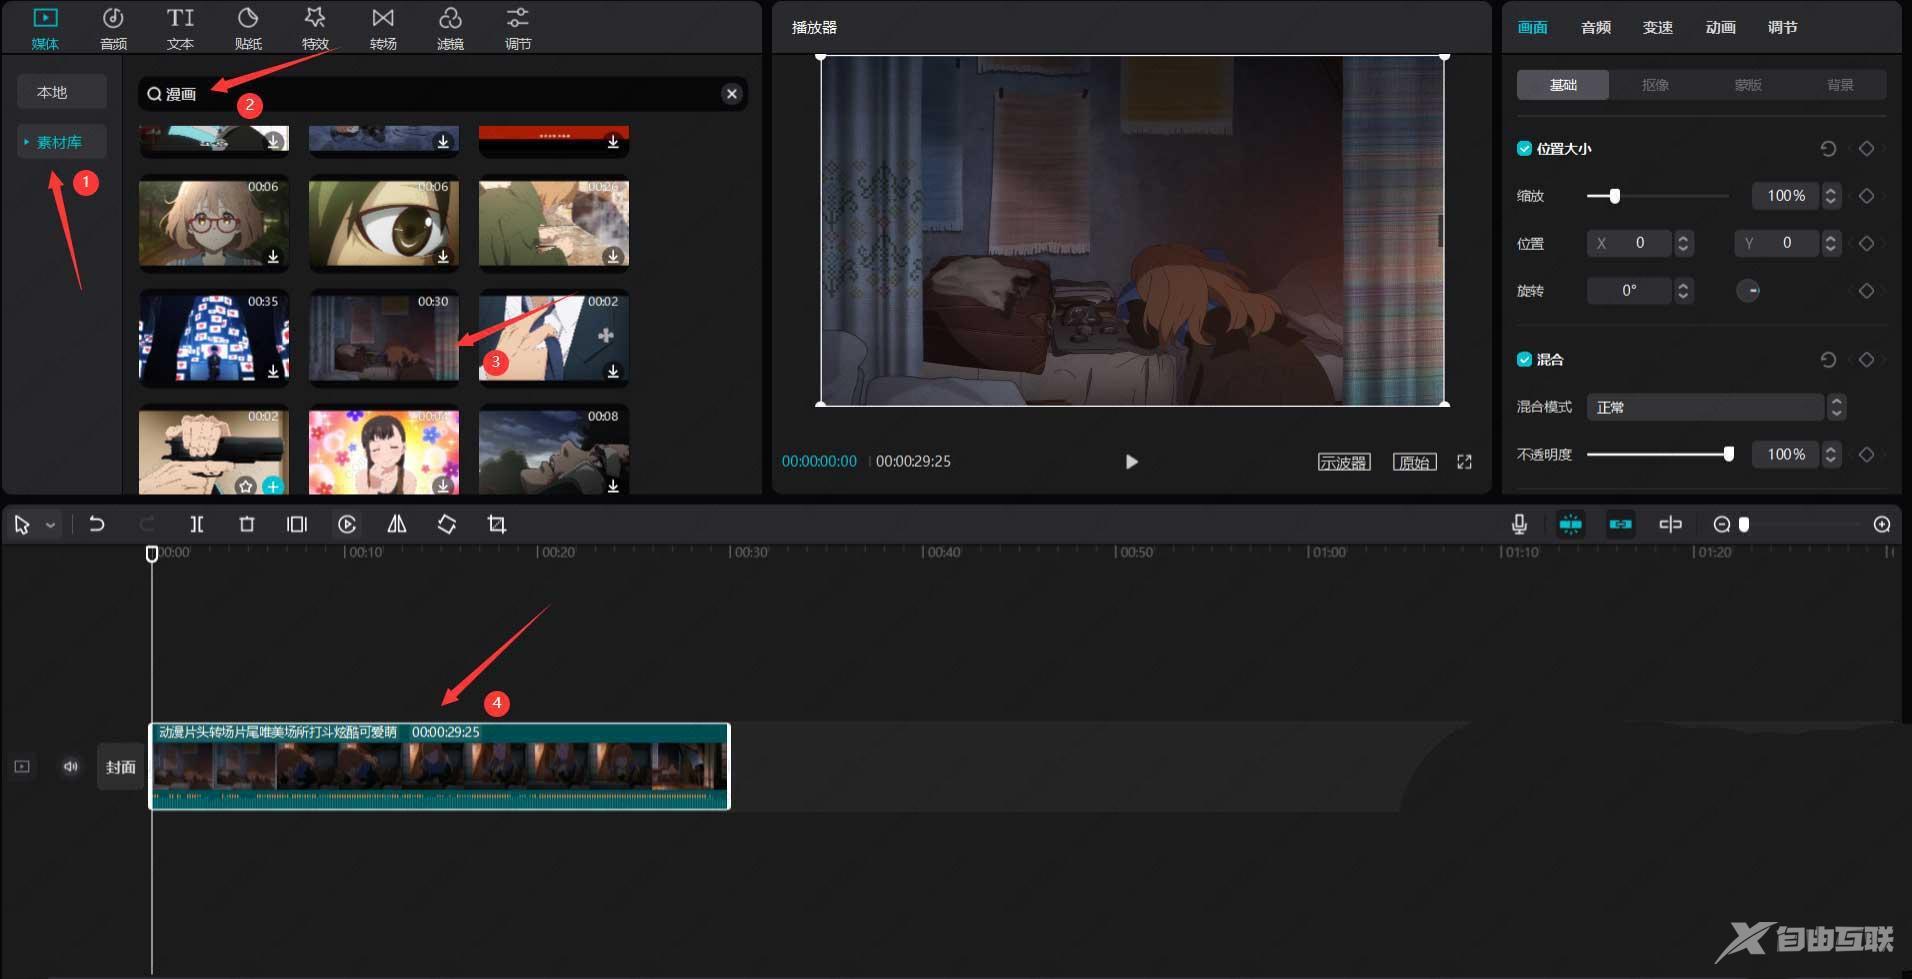Image resolution: width=1912 pixels, height=979 pixels.
Task: Add keyframe for 位置大小
Action: [x=1866, y=148]
